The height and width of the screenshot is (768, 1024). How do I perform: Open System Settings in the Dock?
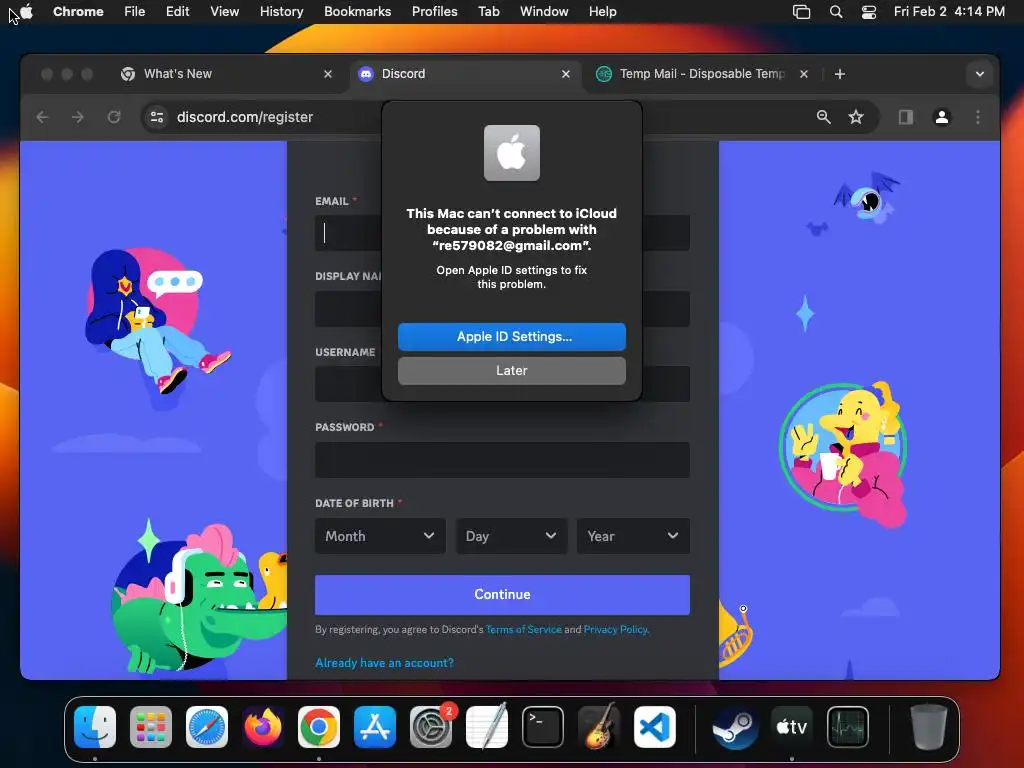click(431, 727)
